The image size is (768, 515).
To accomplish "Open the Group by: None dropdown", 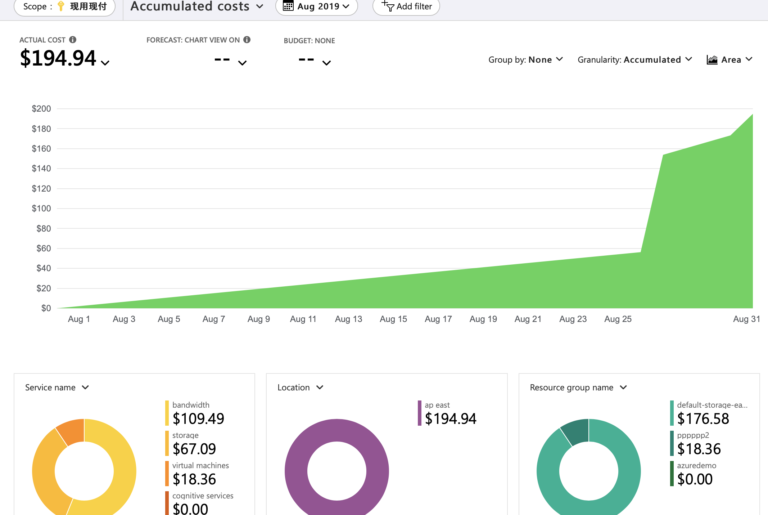I will (526, 60).
